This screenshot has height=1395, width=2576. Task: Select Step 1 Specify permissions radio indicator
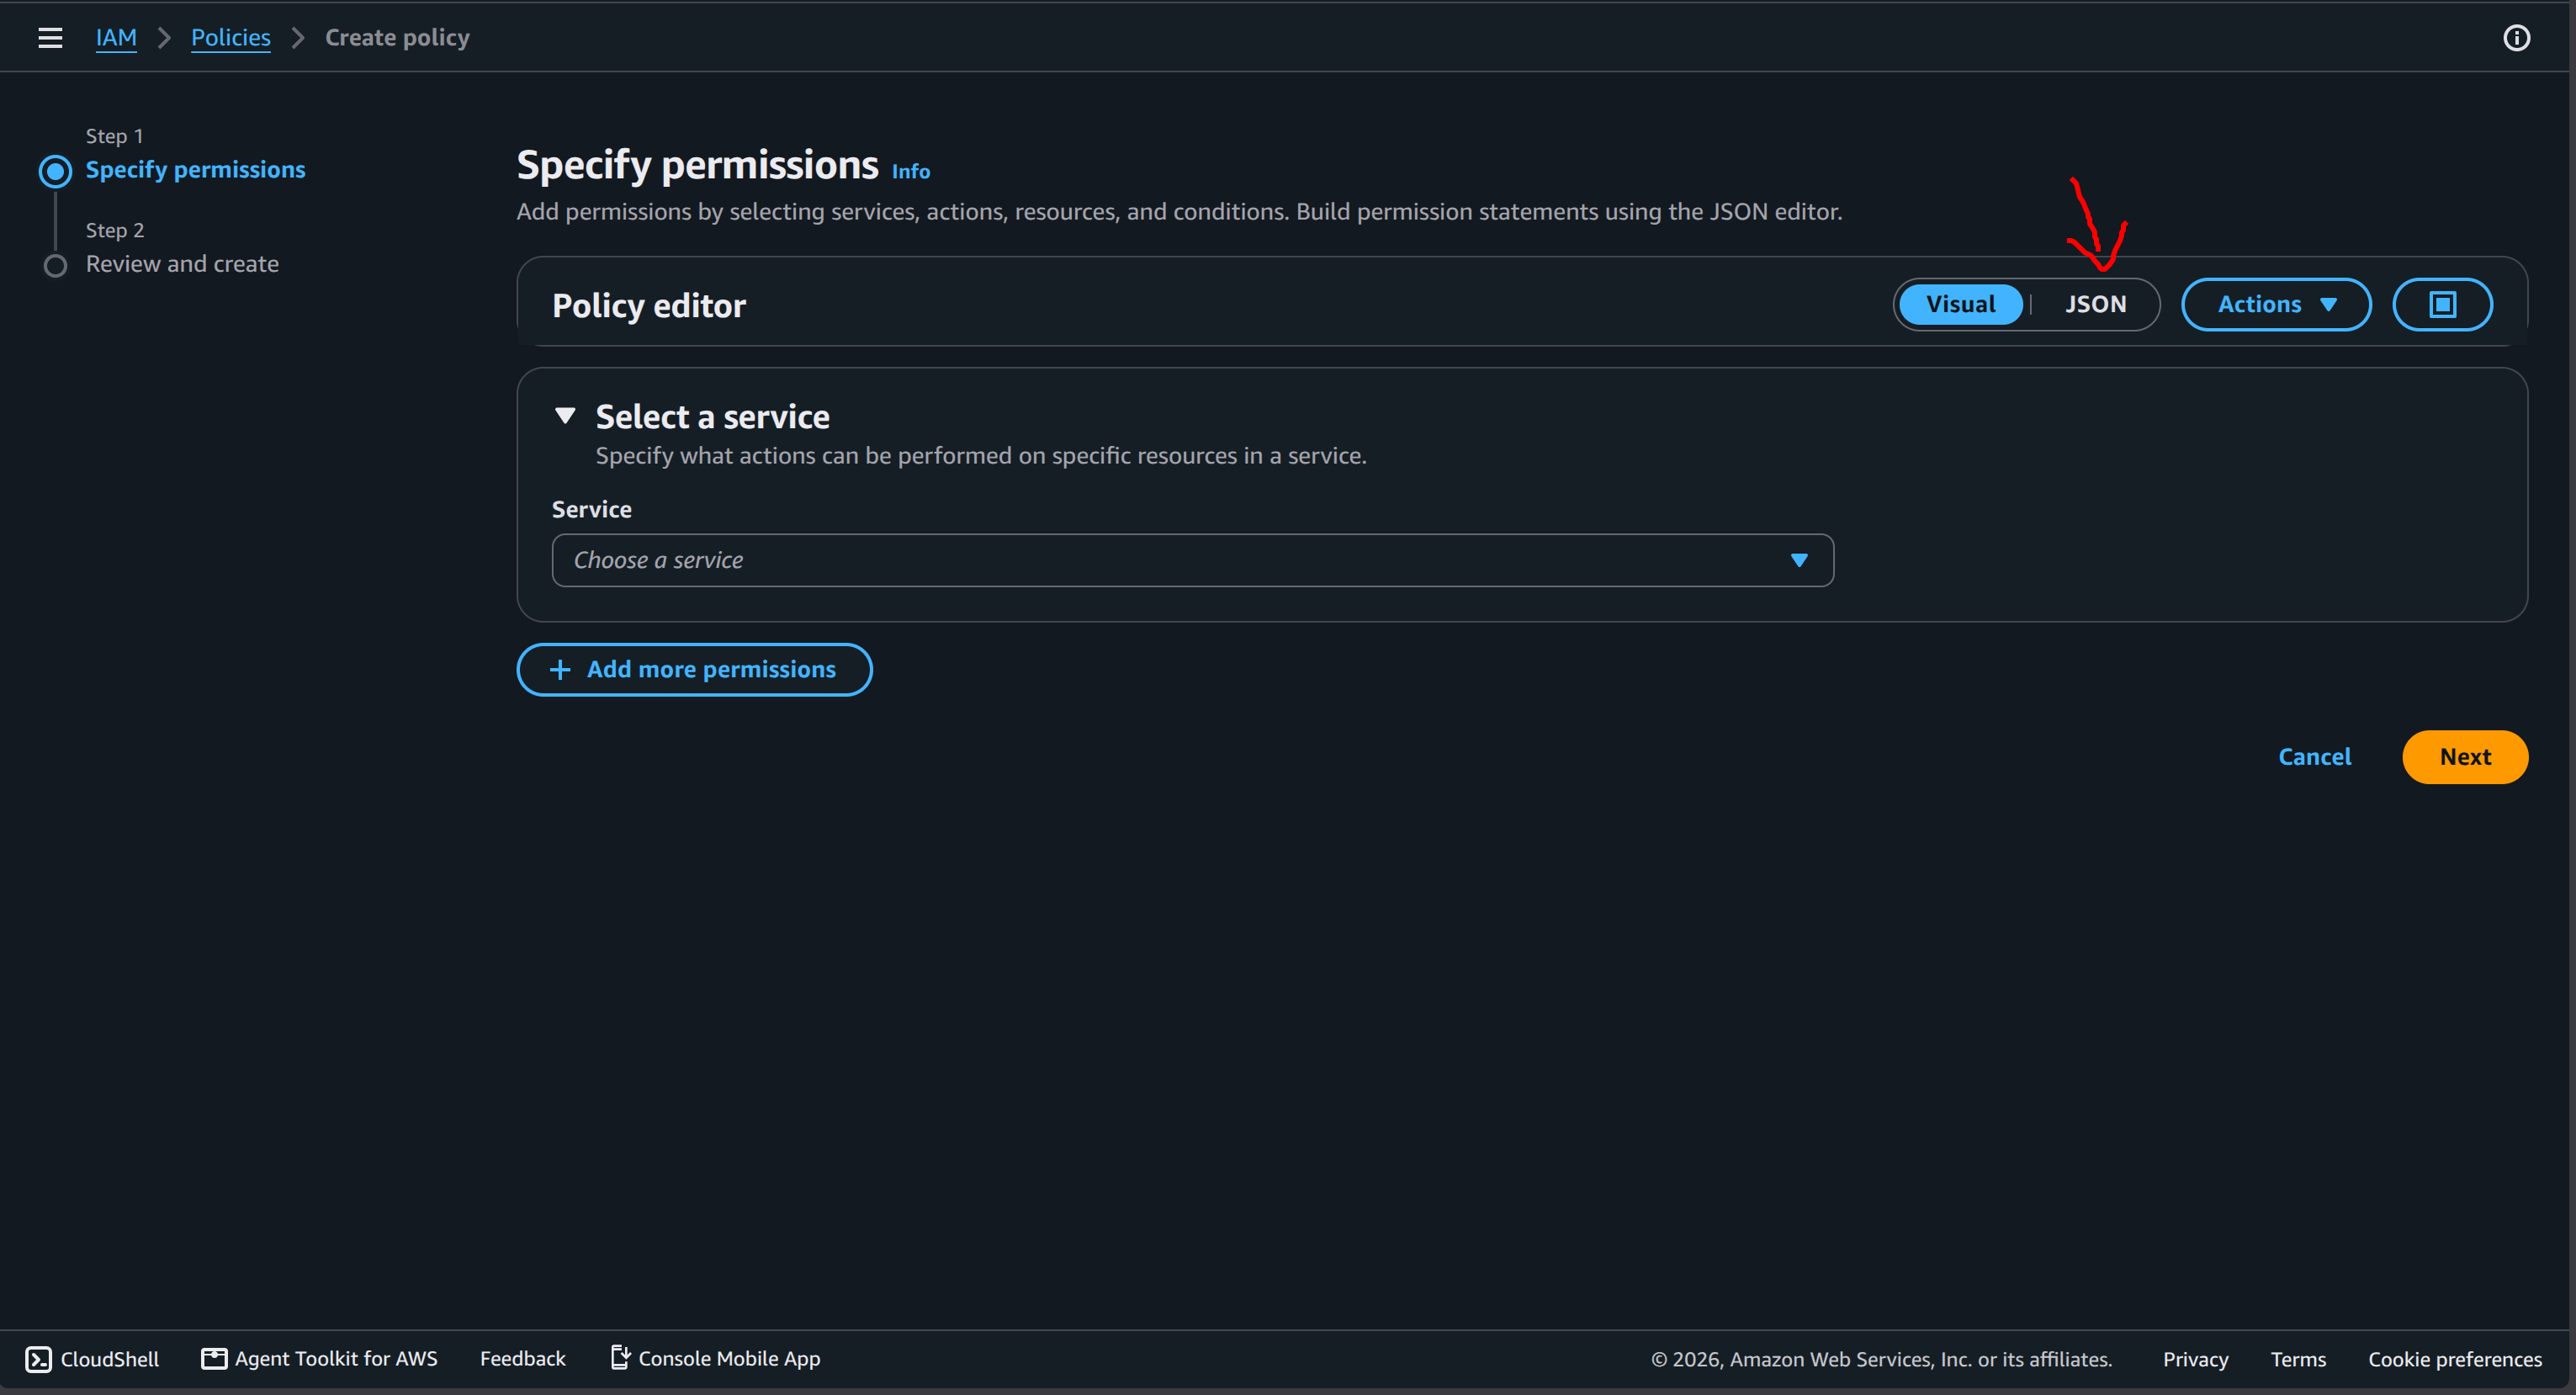[56, 171]
